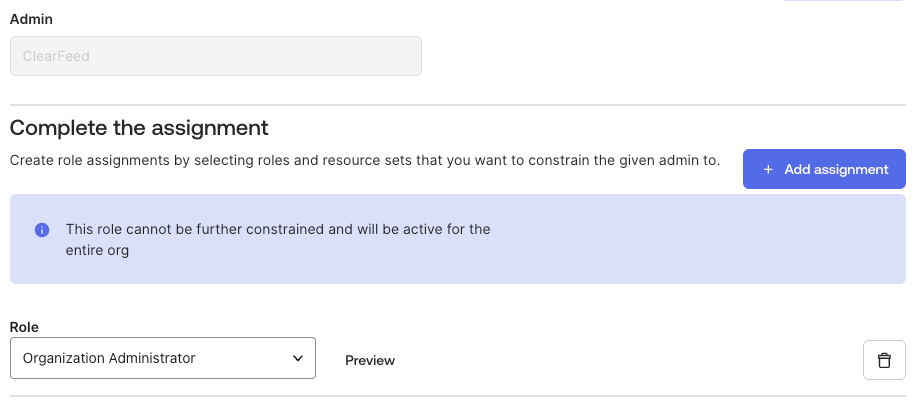923x414 pixels.
Task: Delete the role assignment with trash icon
Action: (x=884, y=360)
